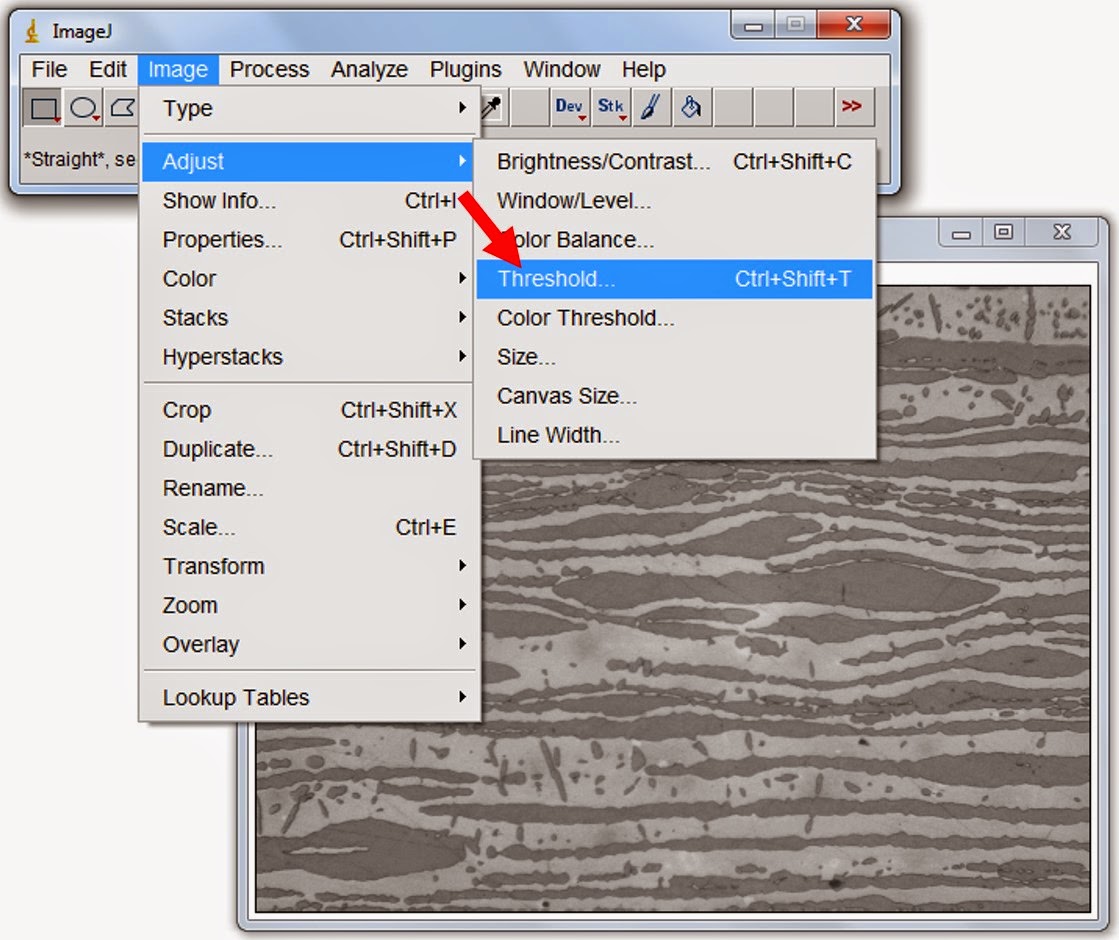Open the Color Threshold dialog

click(x=585, y=318)
